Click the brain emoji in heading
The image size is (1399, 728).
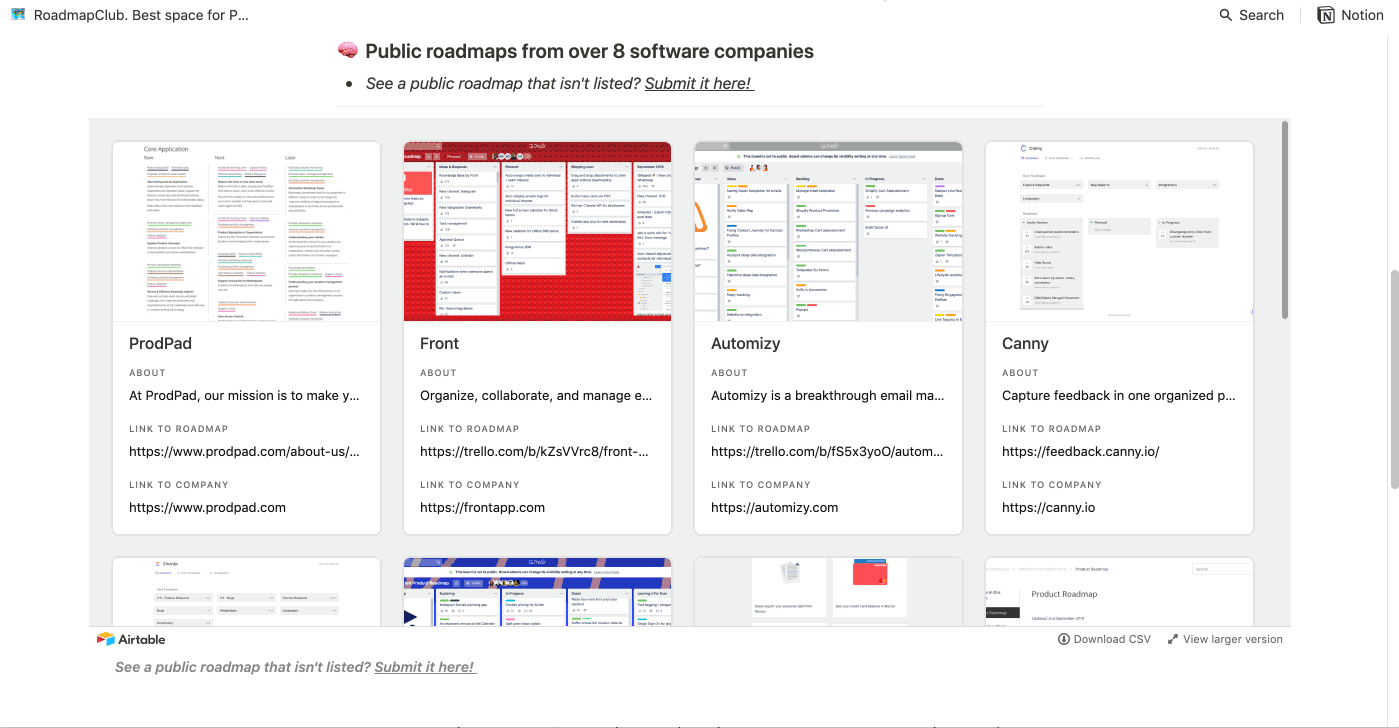click(347, 51)
